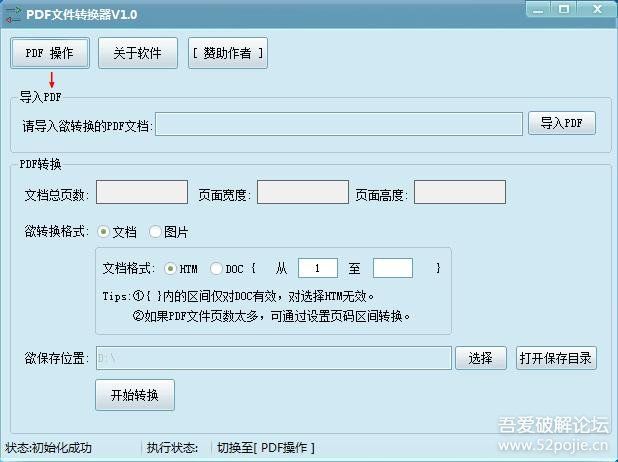The width and height of the screenshot is (618, 462).
Task: Click the tip about setting page range
Action: click(271, 316)
